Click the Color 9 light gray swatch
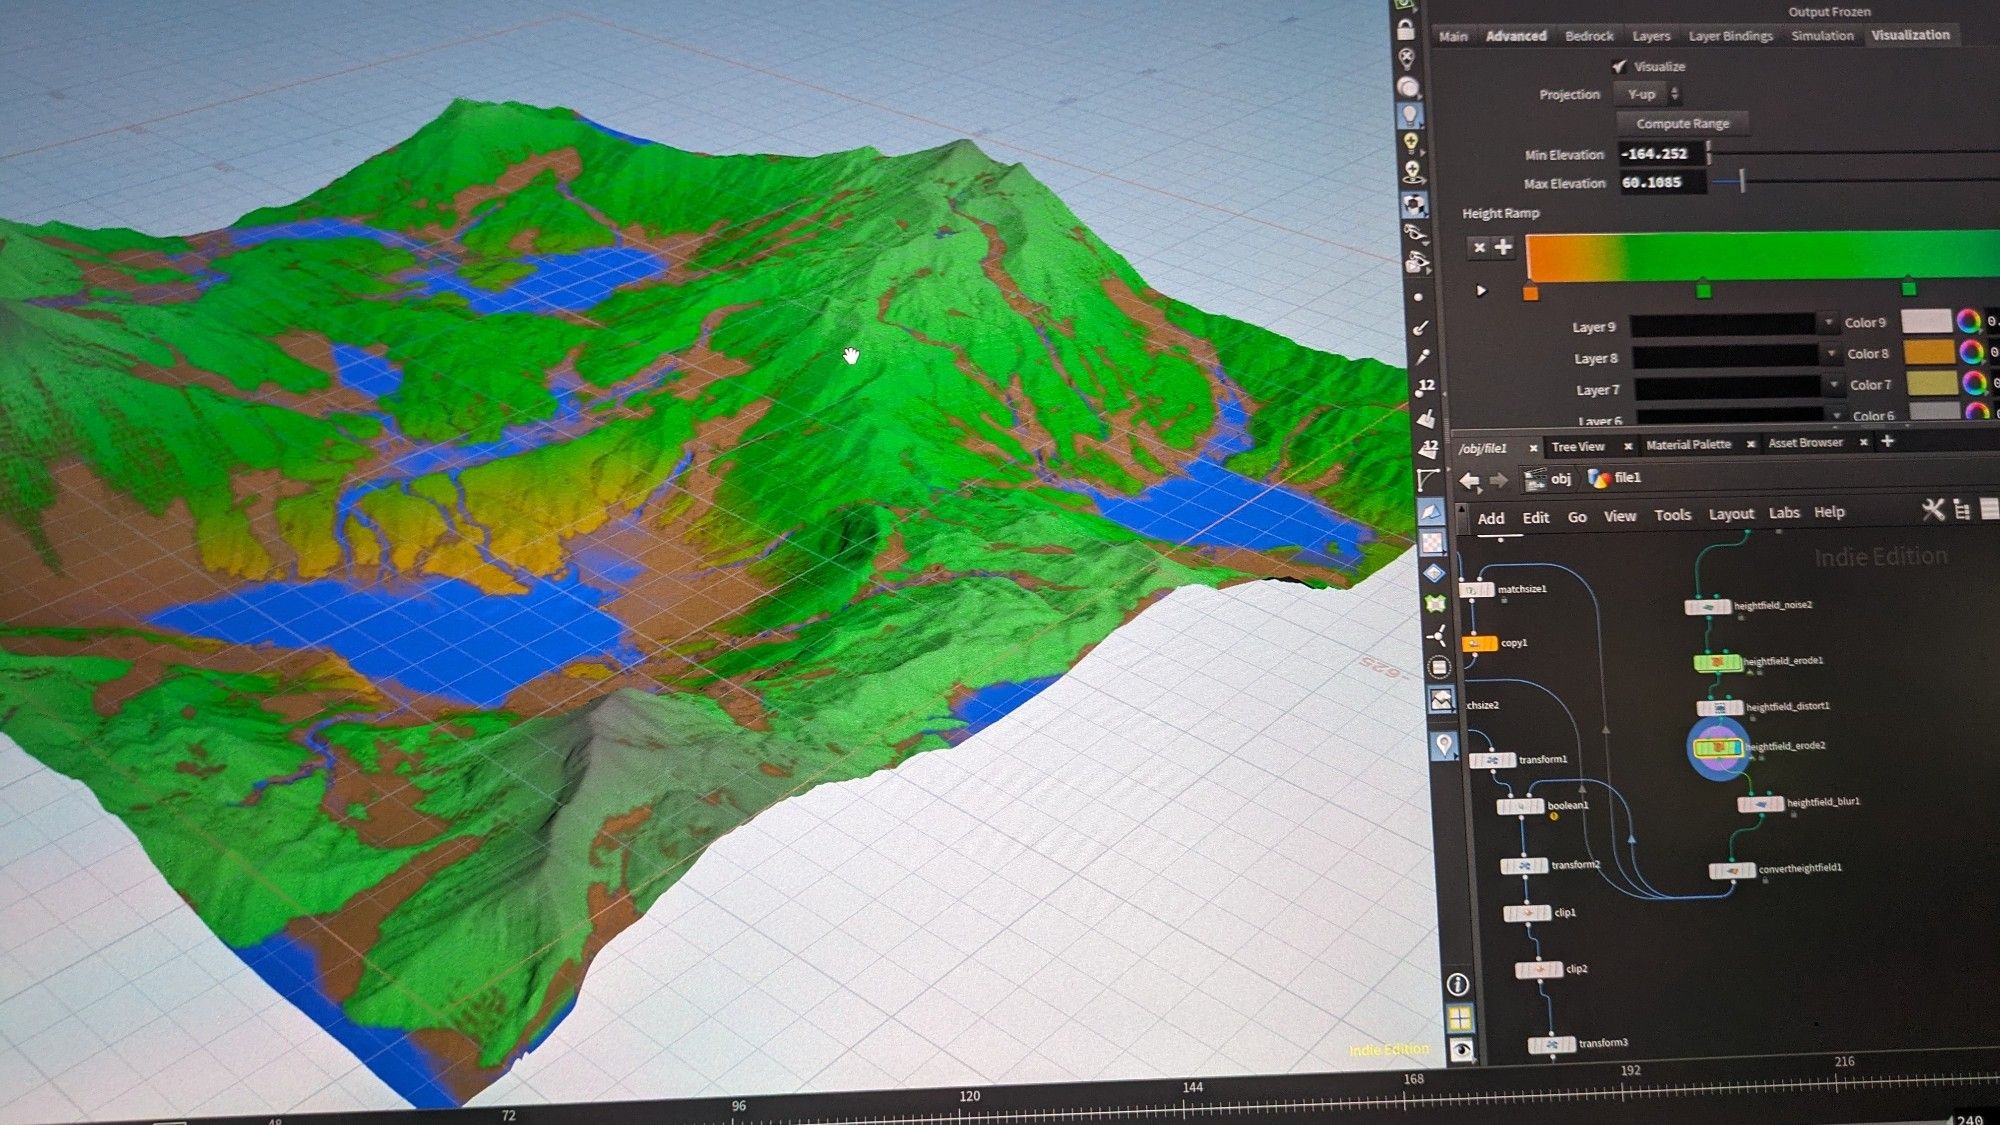Image resolution: width=2000 pixels, height=1125 pixels. pyautogui.click(x=1926, y=321)
